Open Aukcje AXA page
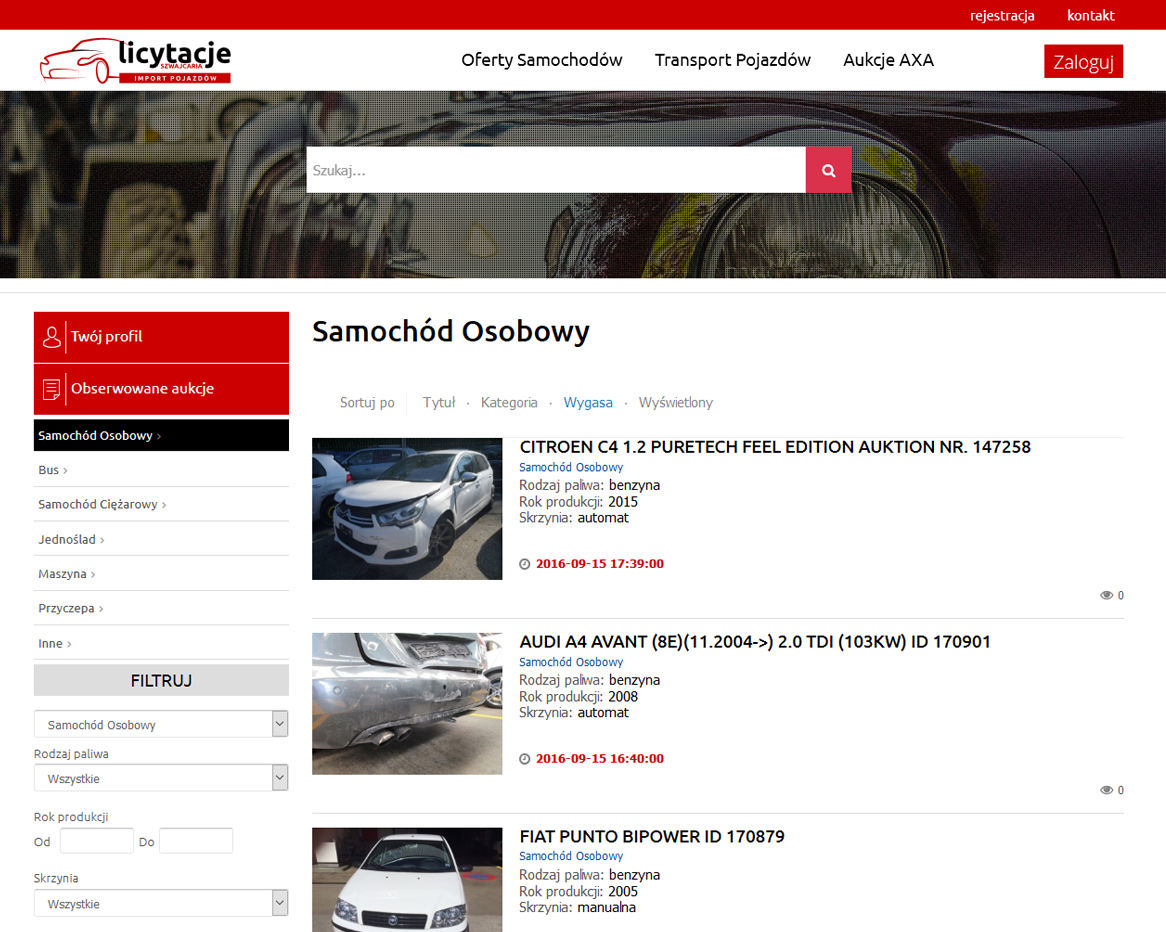 click(888, 60)
